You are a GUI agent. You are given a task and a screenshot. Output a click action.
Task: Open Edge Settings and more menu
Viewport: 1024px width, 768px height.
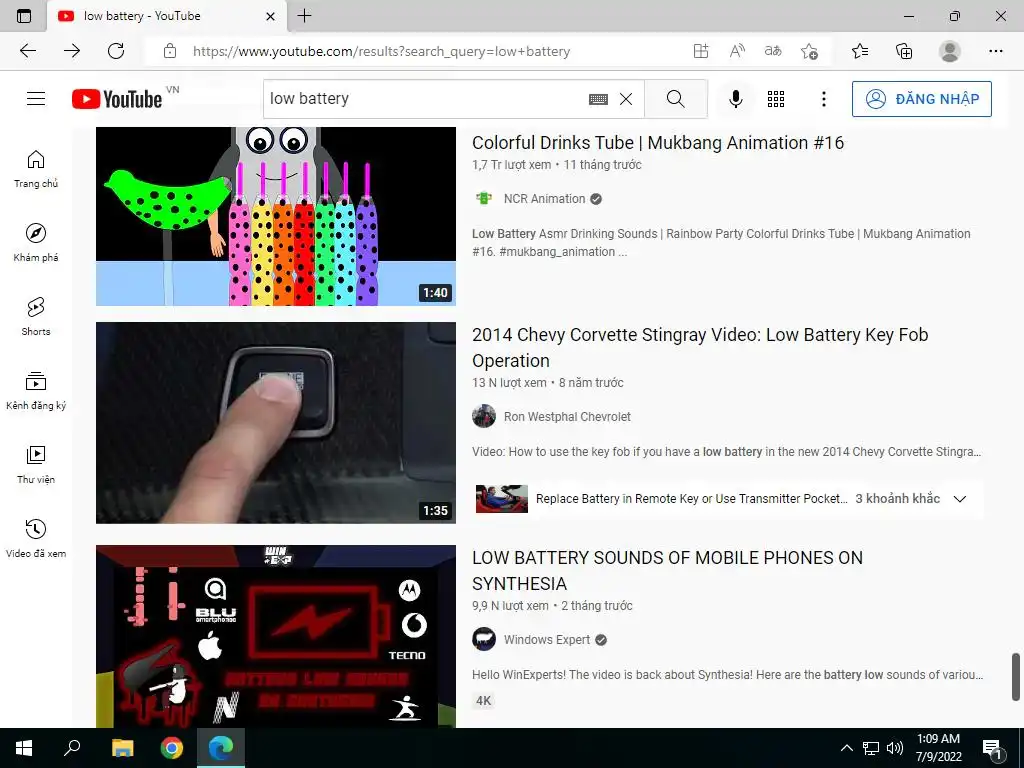click(x=995, y=51)
